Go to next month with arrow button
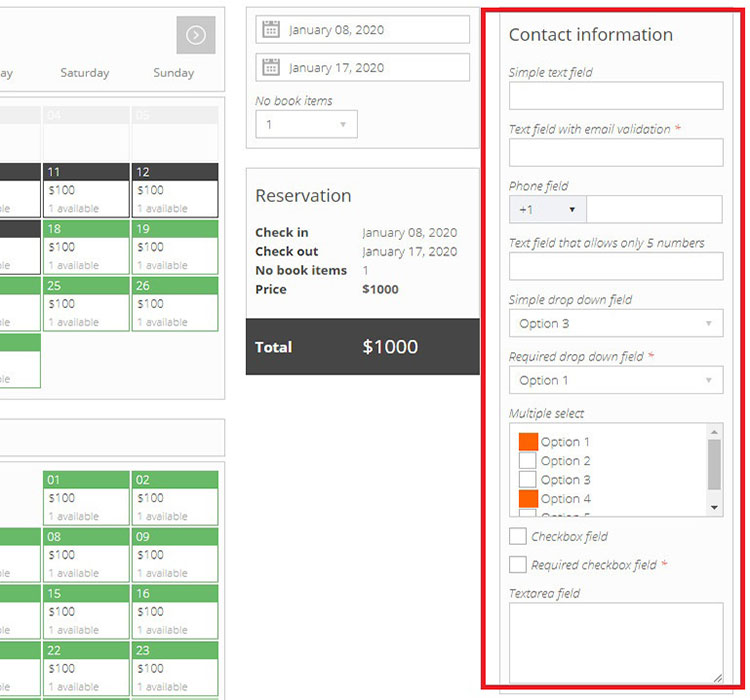This screenshot has width=750, height=700. [196, 35]
